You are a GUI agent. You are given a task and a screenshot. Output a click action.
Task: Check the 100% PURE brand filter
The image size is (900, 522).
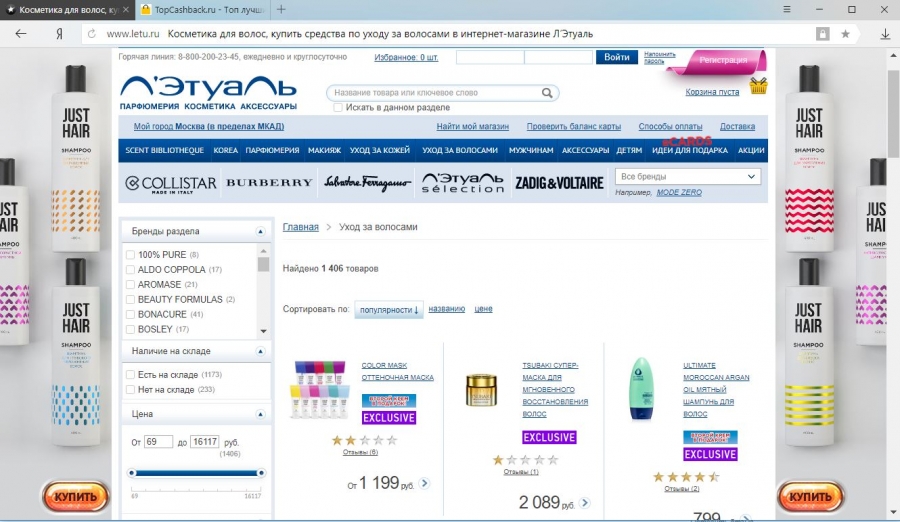(x=130, y=254)
